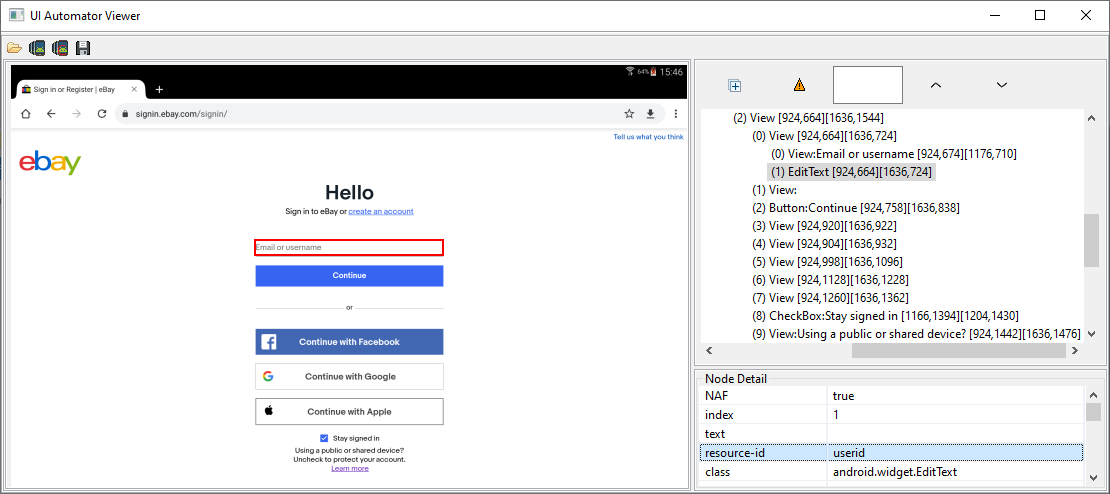Screen dimensions: 1110x494
Task: Minimize the UI Automator Viewer window
Action: coord(995,16)
